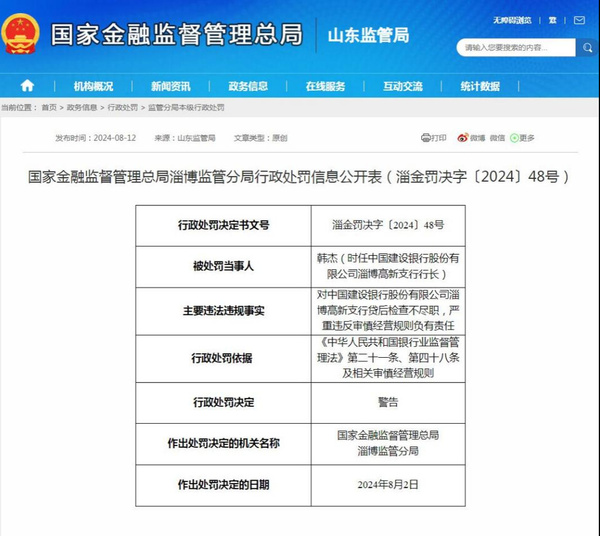Select 文章类型：原创 text
The image size is (600, 536).
261,138
